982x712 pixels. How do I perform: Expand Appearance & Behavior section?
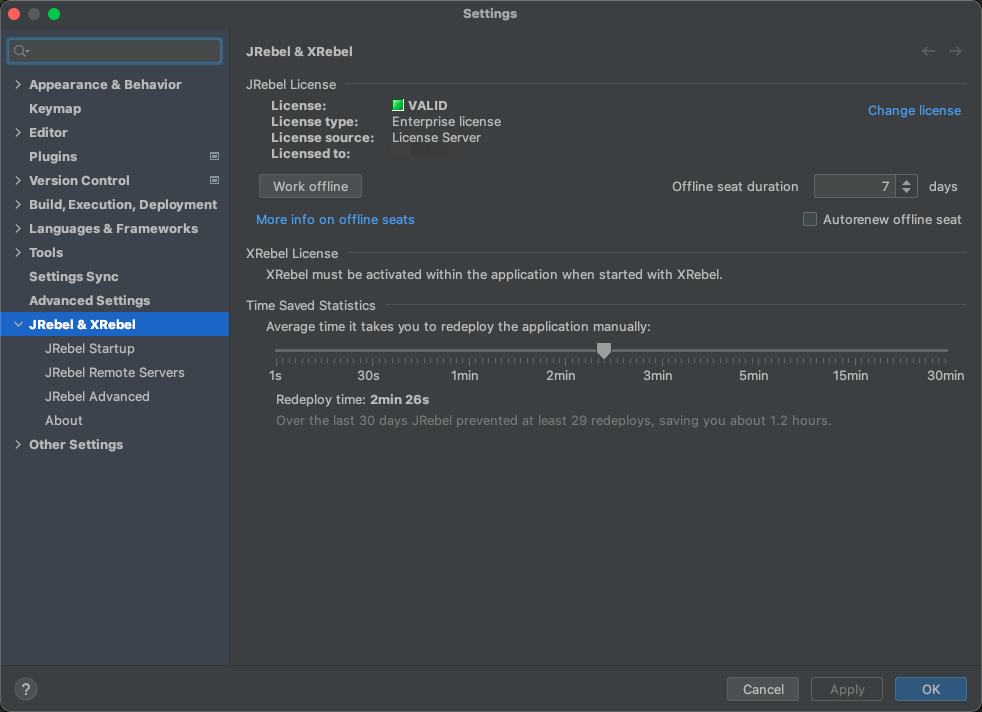18,85
